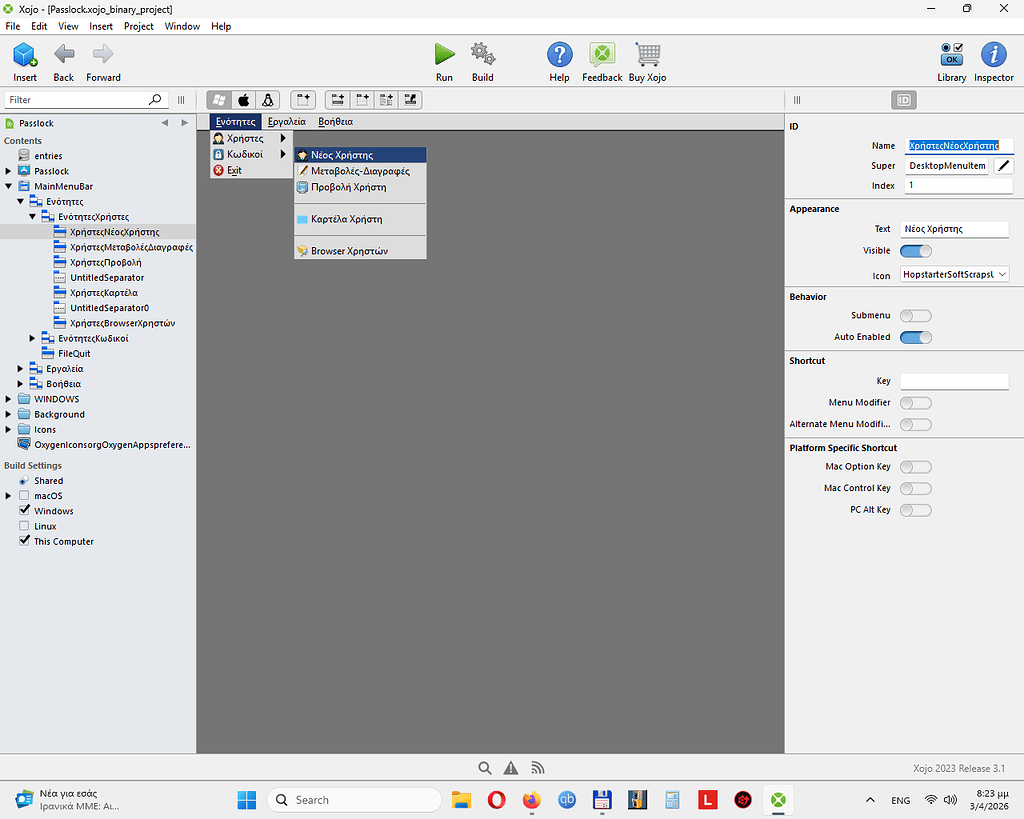Run the project with the green arrow

click(444, 54)
